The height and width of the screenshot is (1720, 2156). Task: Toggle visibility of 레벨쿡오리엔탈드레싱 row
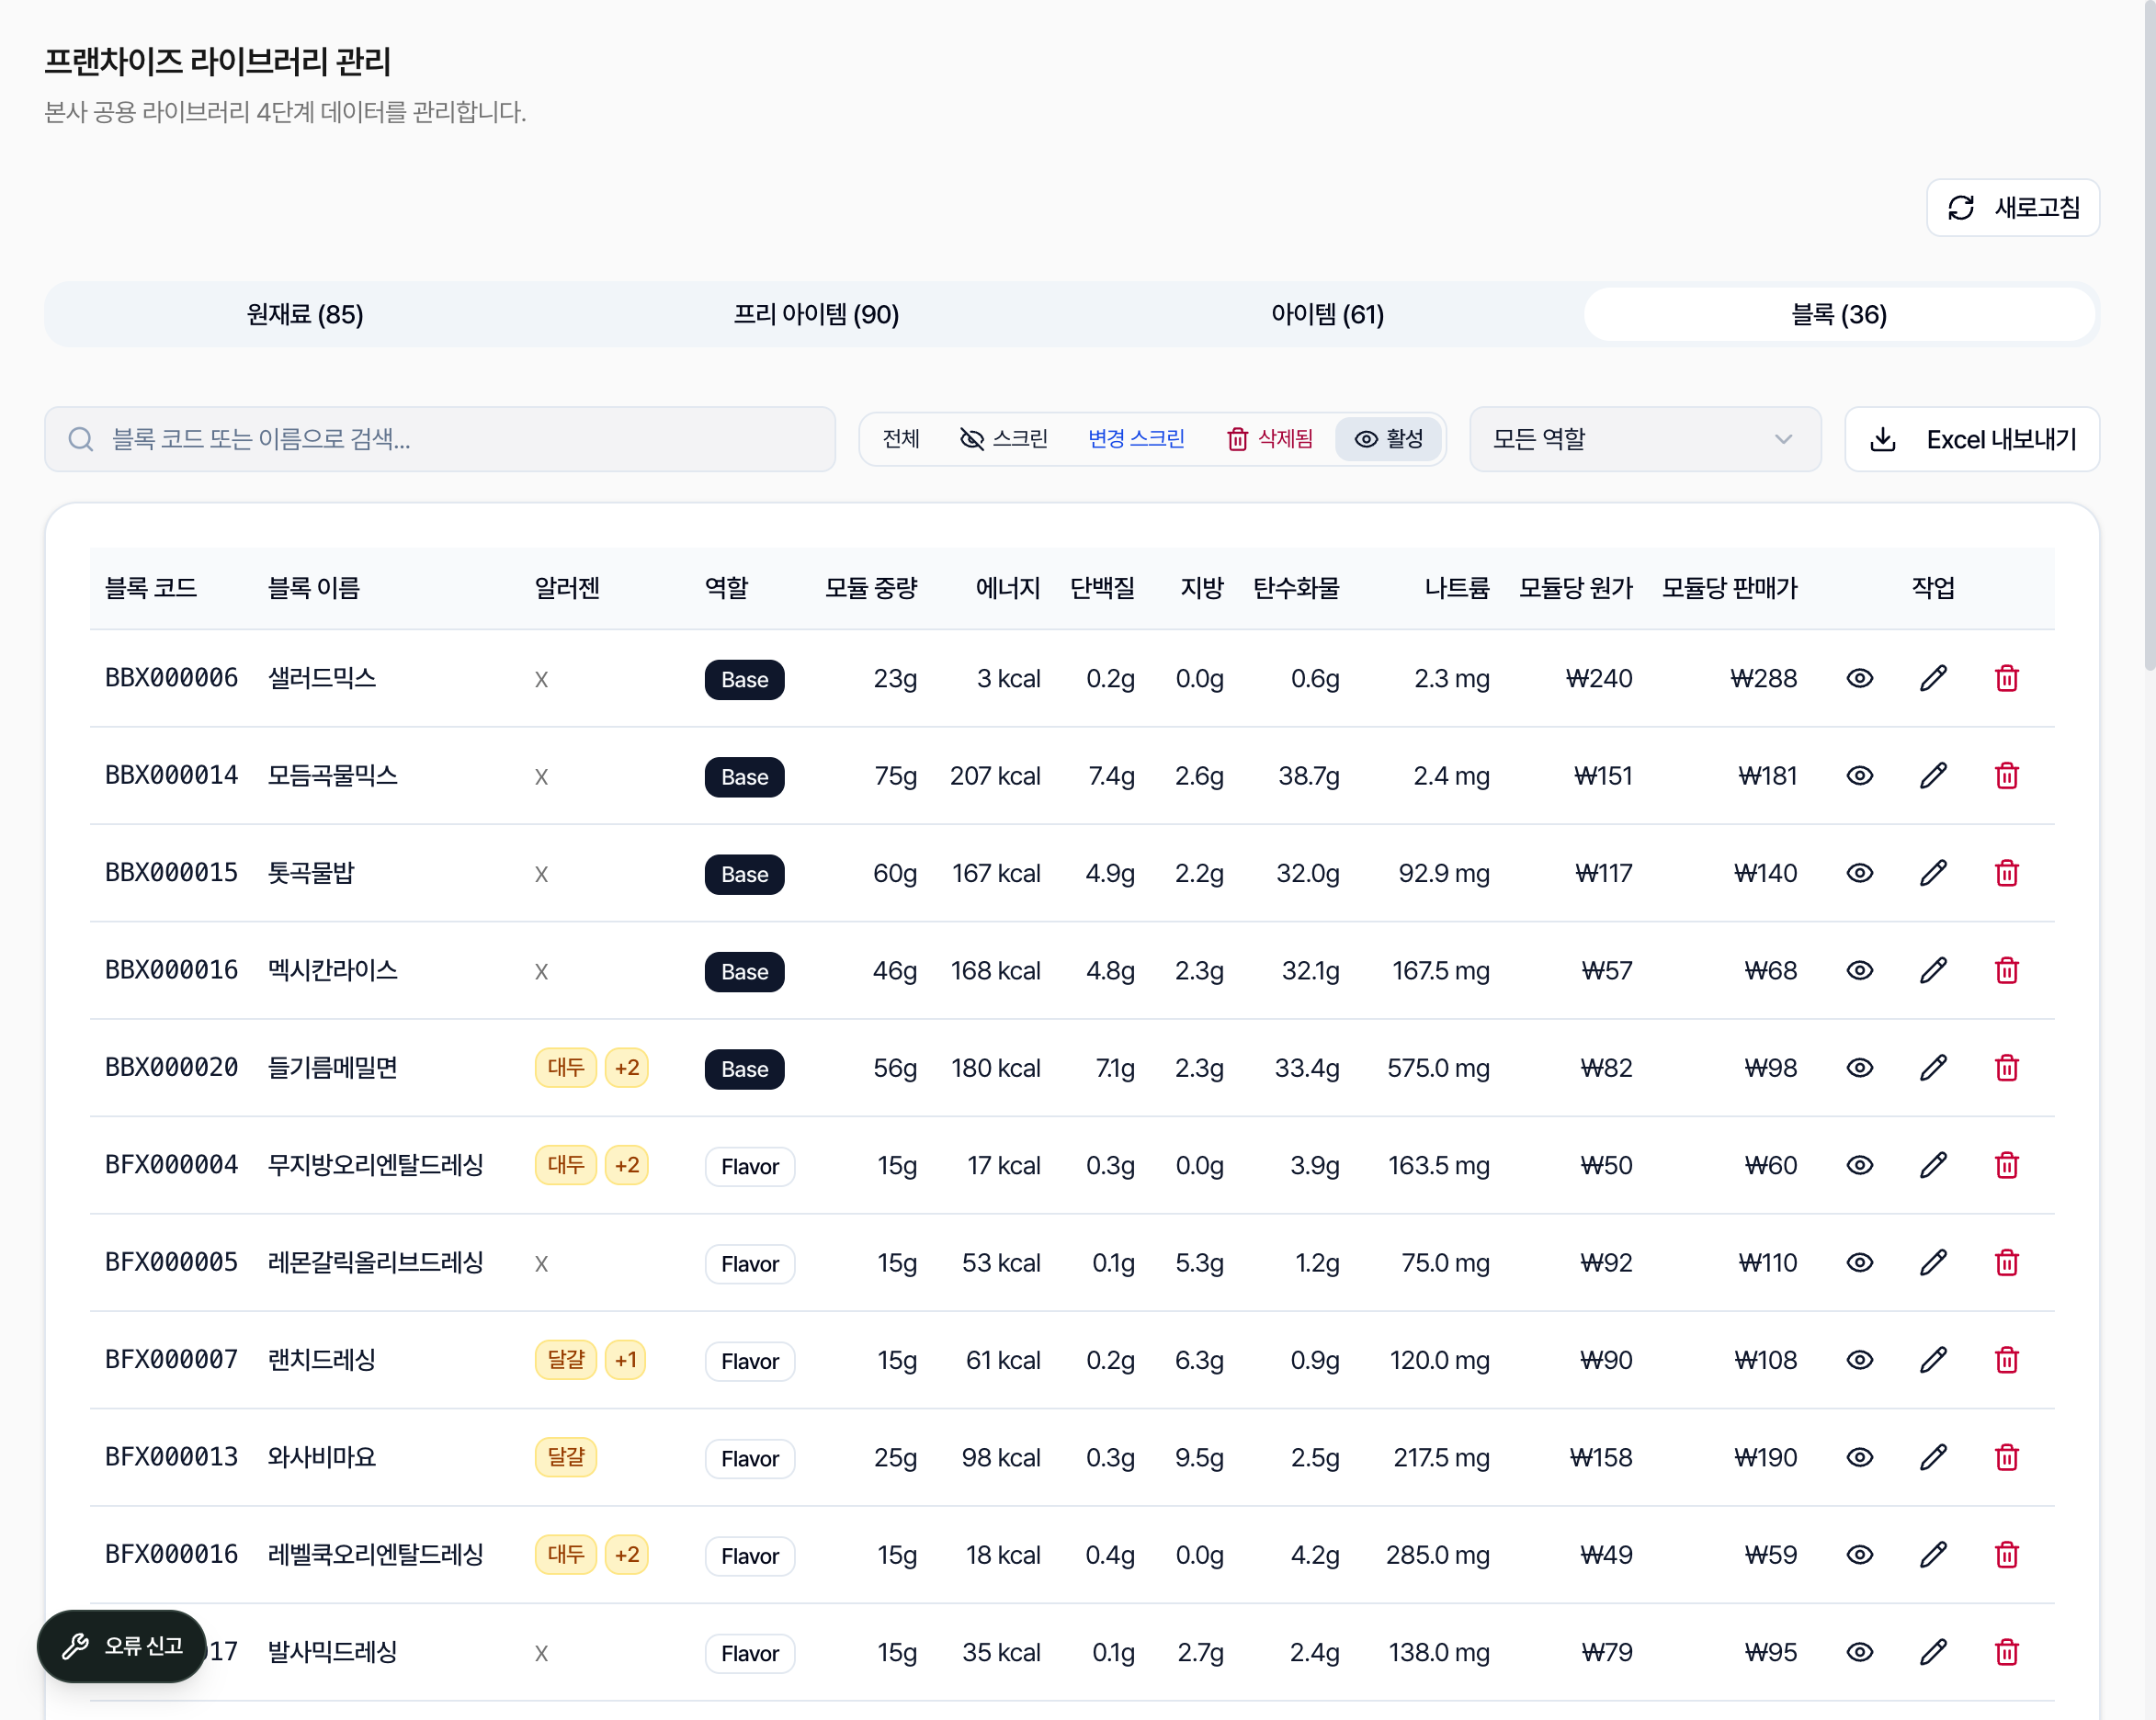1859,1555
